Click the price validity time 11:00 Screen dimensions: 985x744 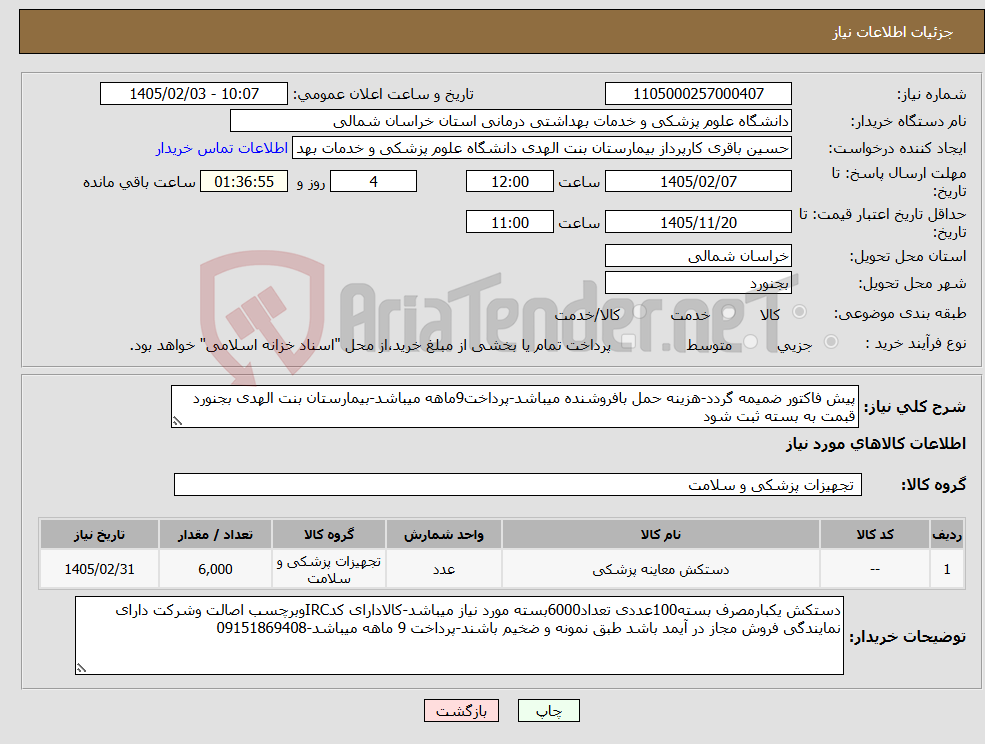click(x=509, y=222)
